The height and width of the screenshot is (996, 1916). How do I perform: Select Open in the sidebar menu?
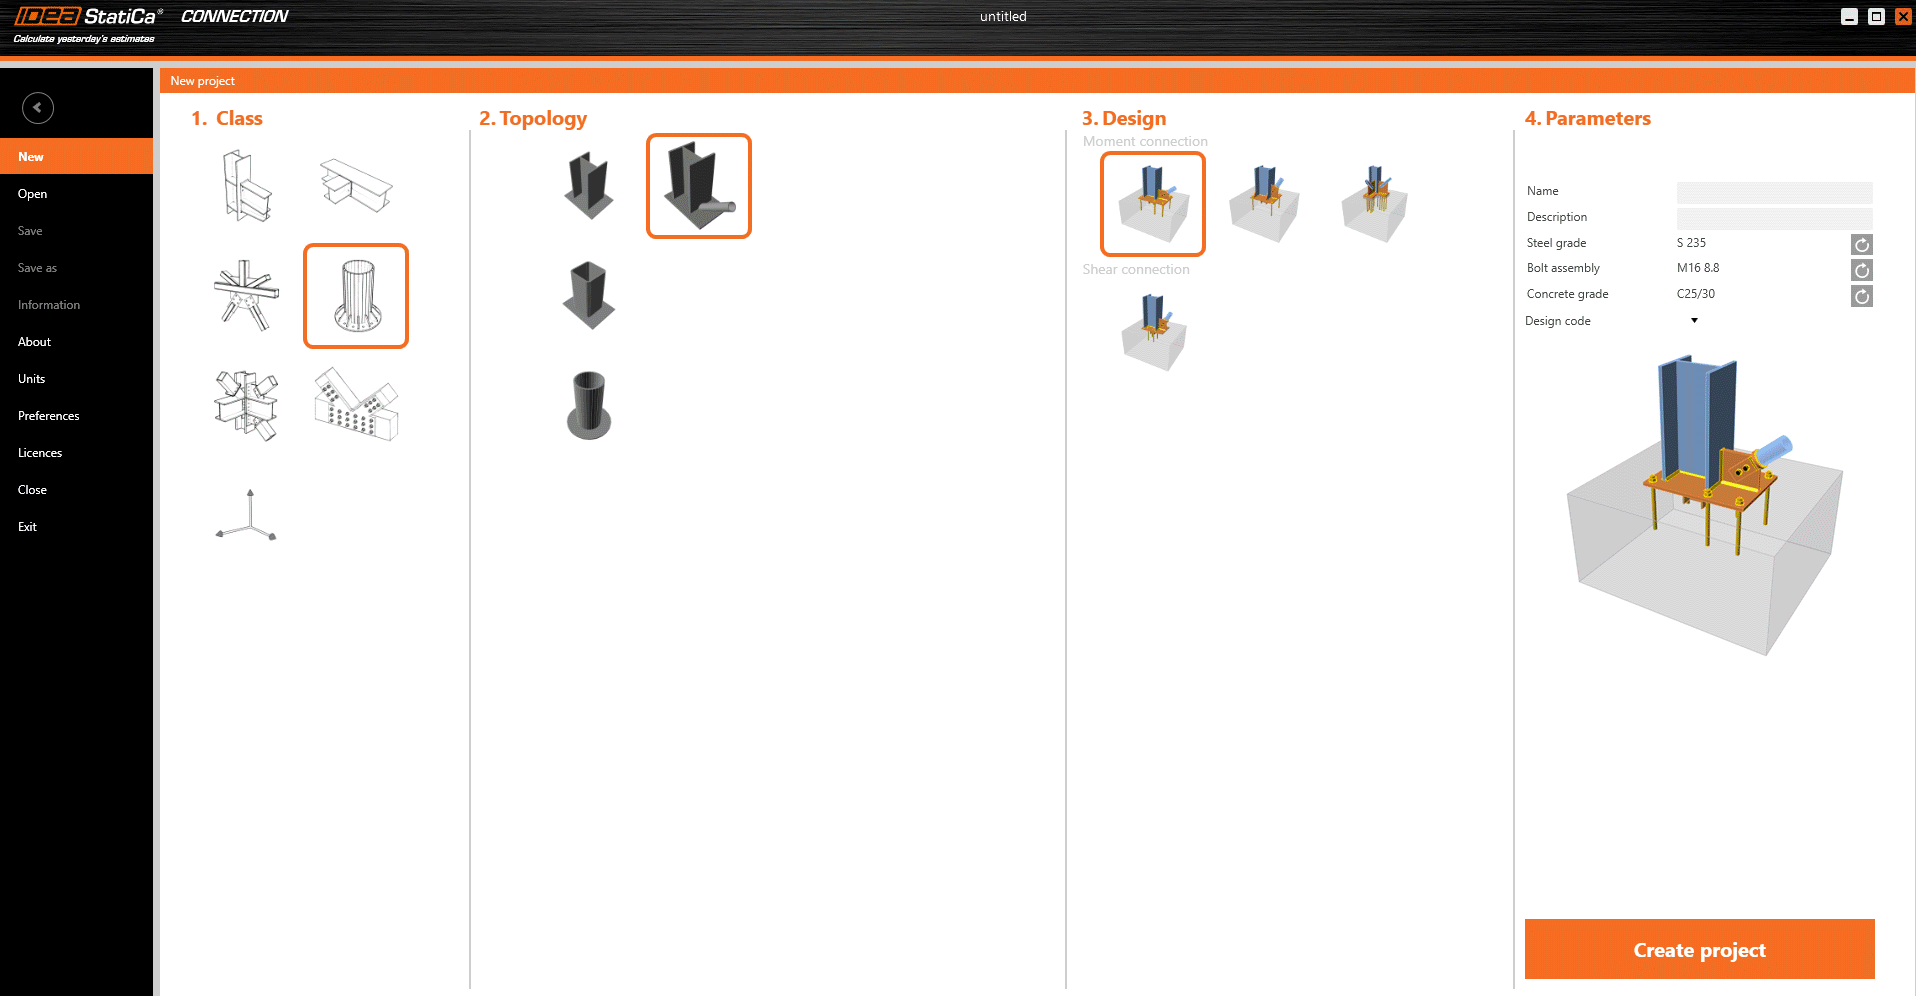[x=76, y=194]
